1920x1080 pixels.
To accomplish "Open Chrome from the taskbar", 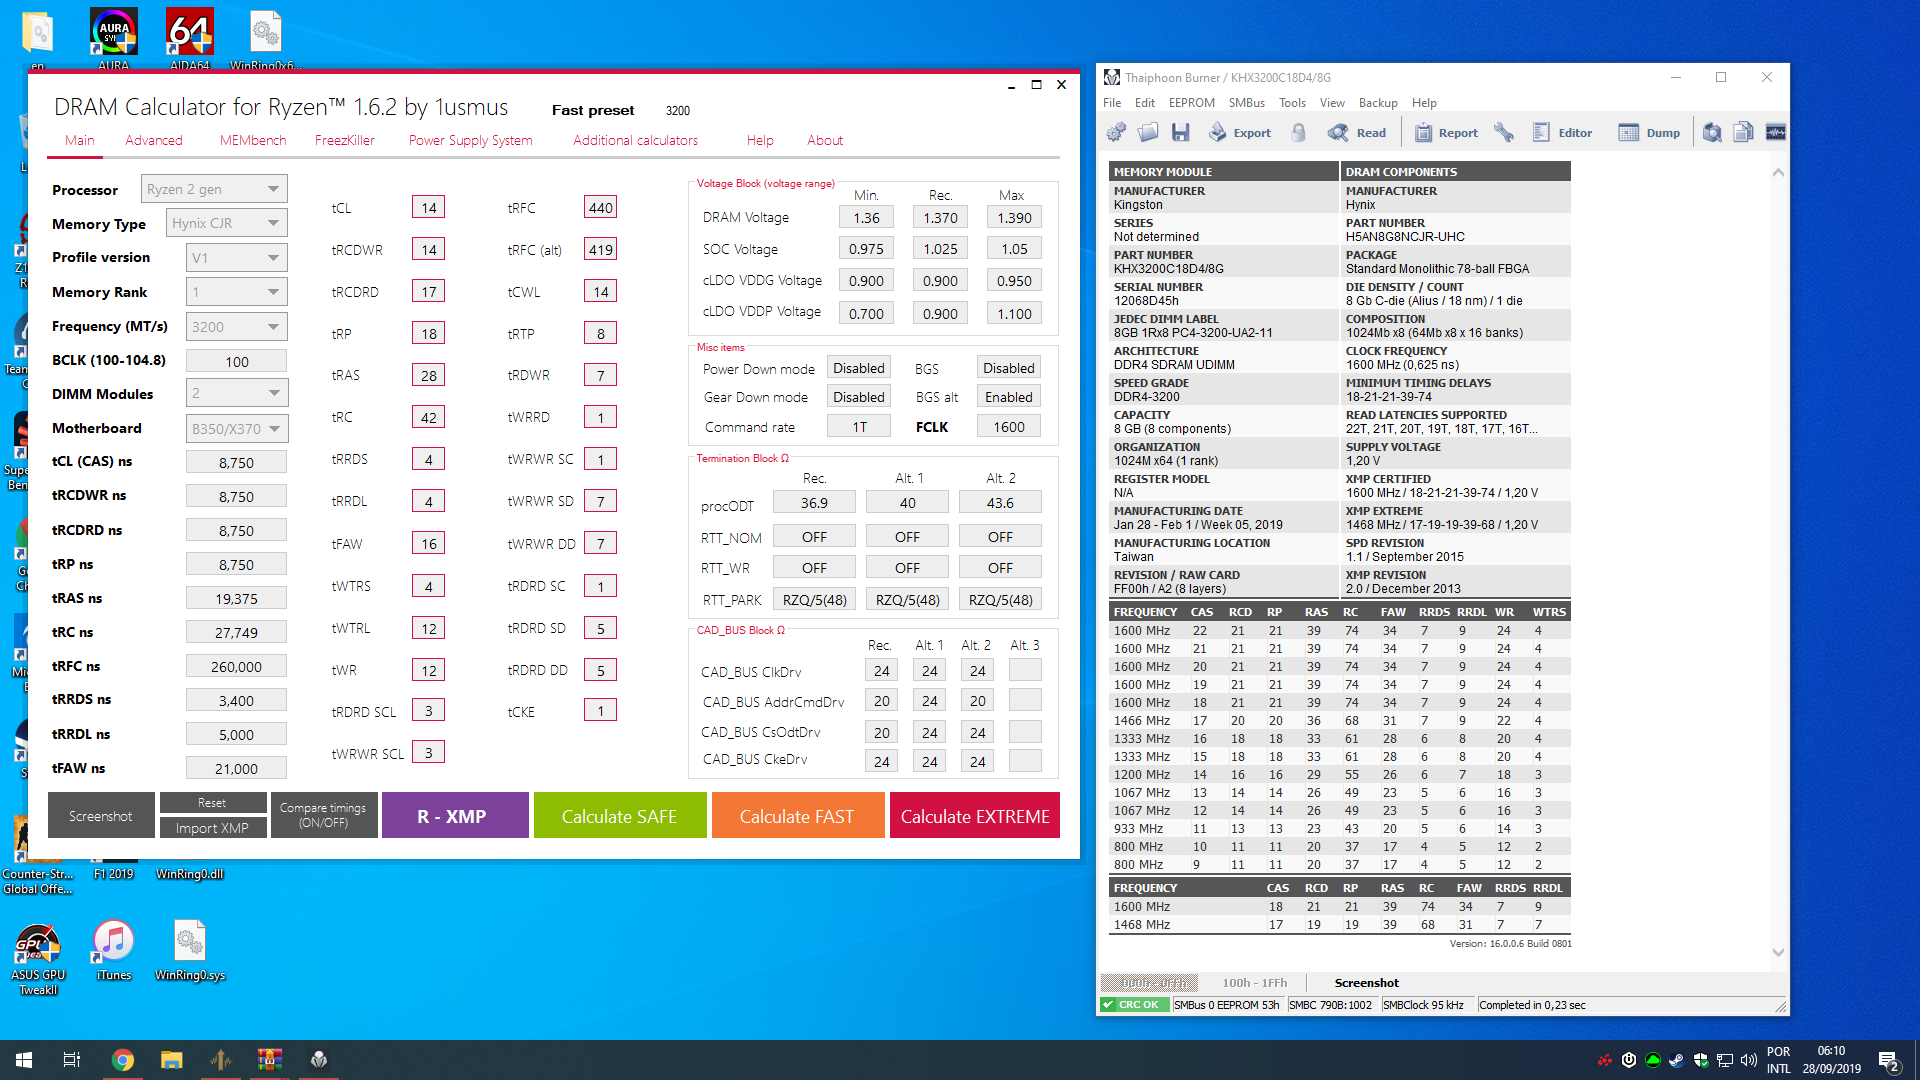I will [x=122, y=1060].
